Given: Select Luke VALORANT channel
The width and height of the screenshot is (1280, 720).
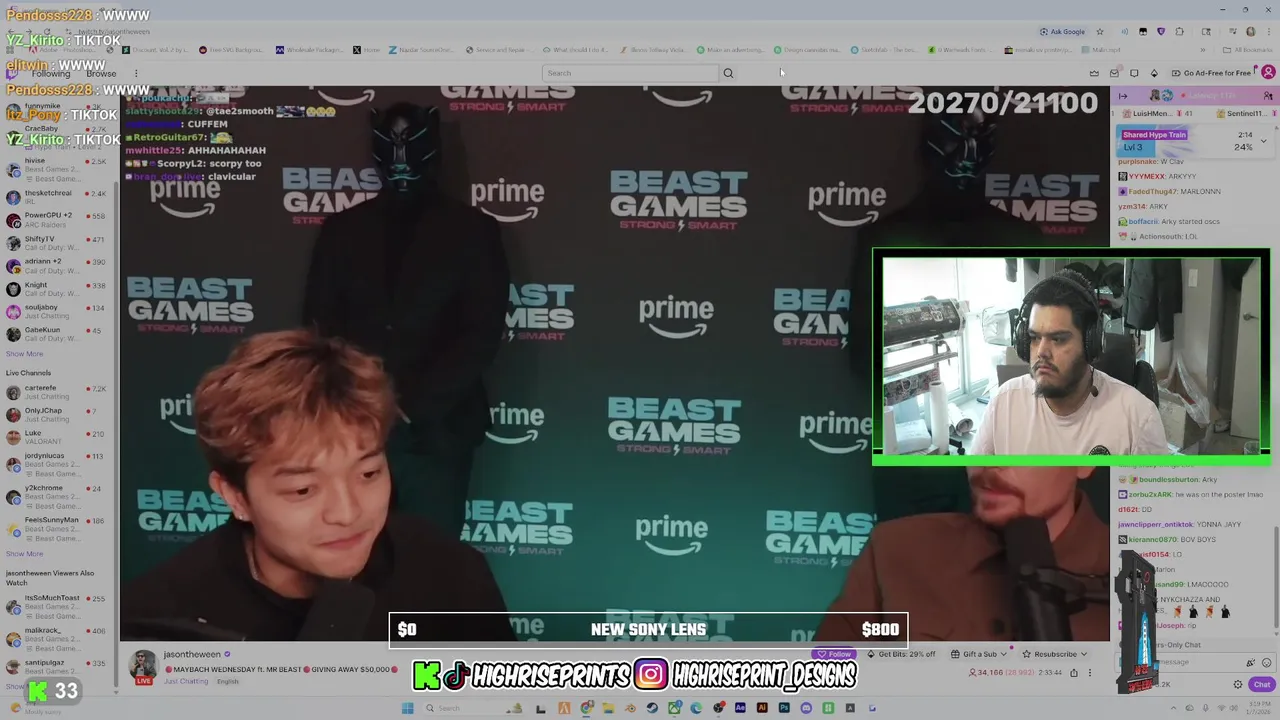Looking at the screenshot, I should pos(58,437).
